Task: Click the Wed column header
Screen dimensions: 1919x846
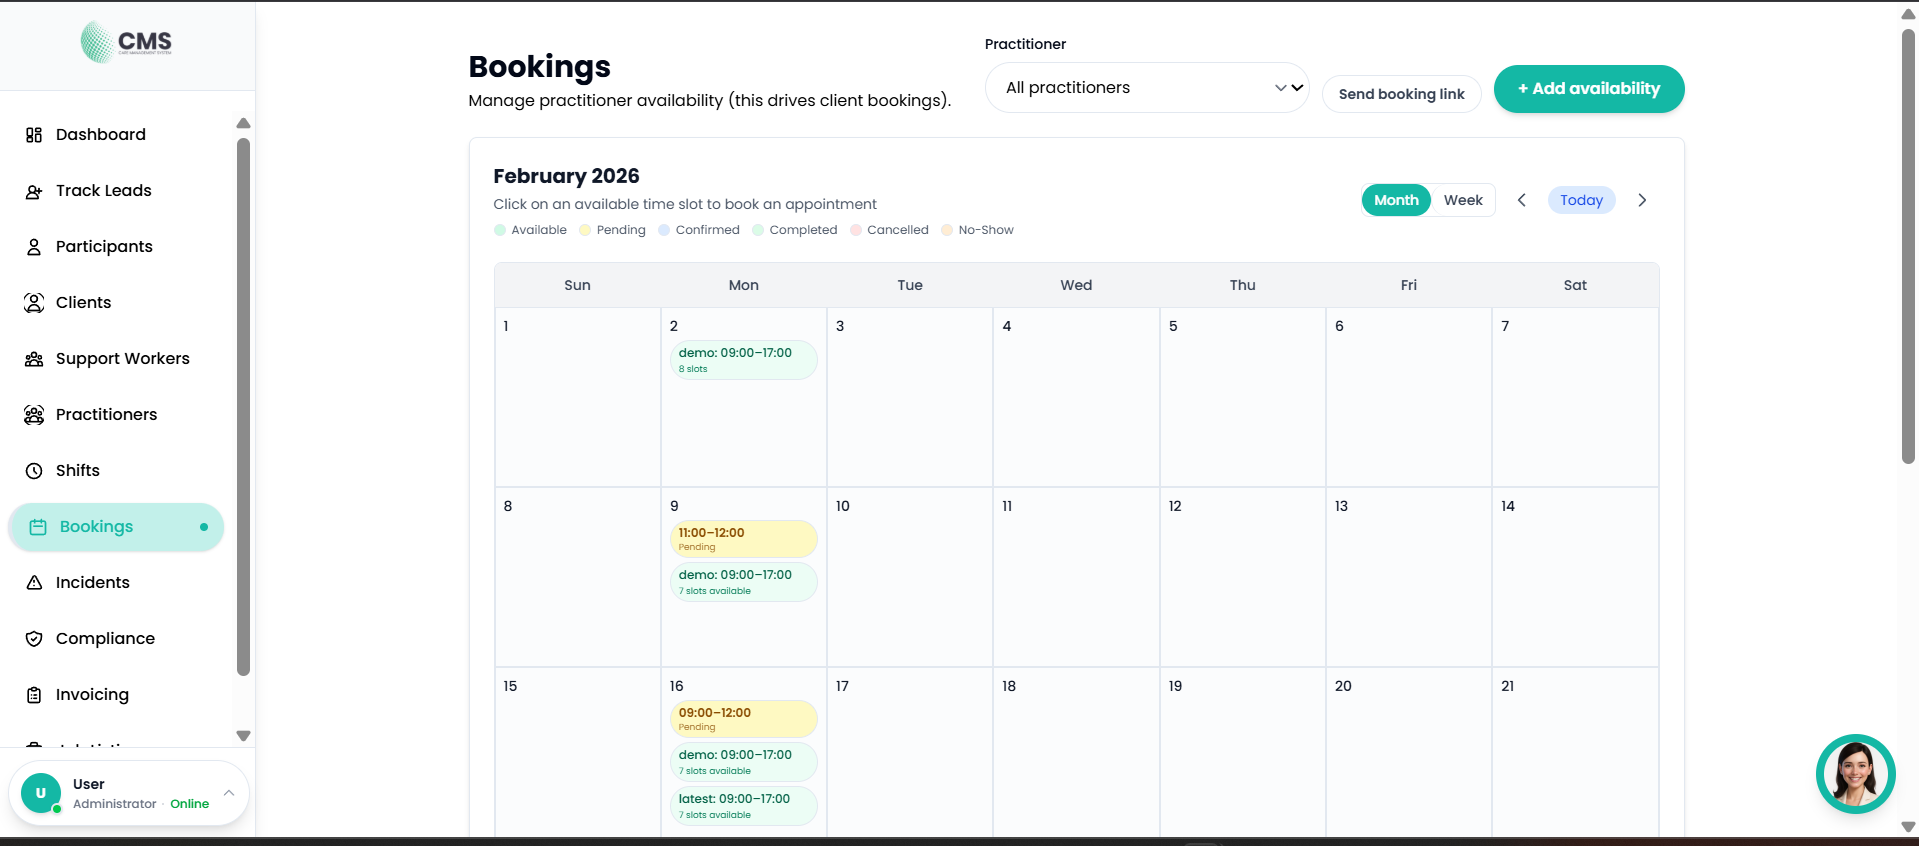Action: 1076,285
